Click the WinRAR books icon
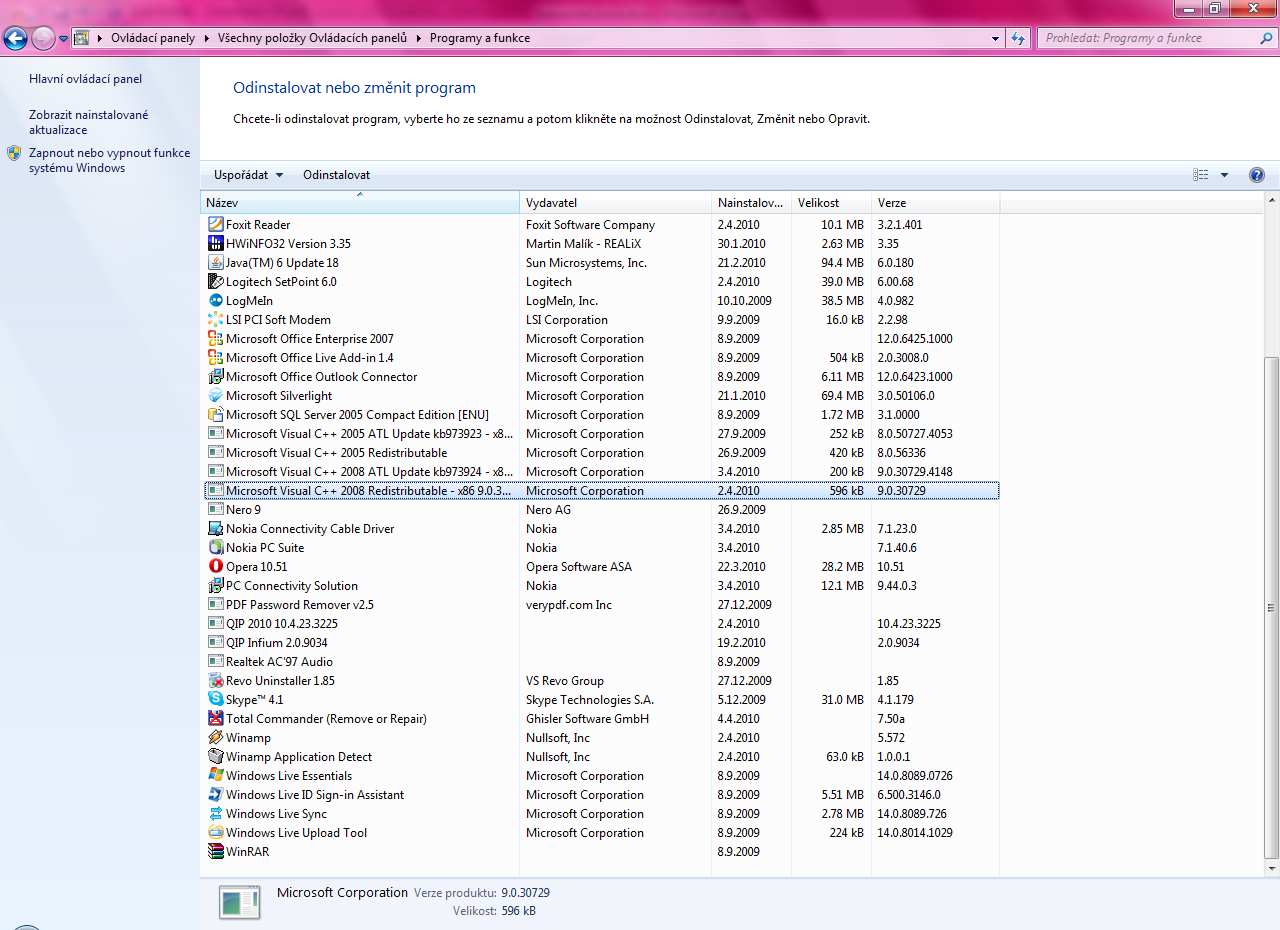Viewport: 1280px width, 930px height. click(x=215, y=852)
